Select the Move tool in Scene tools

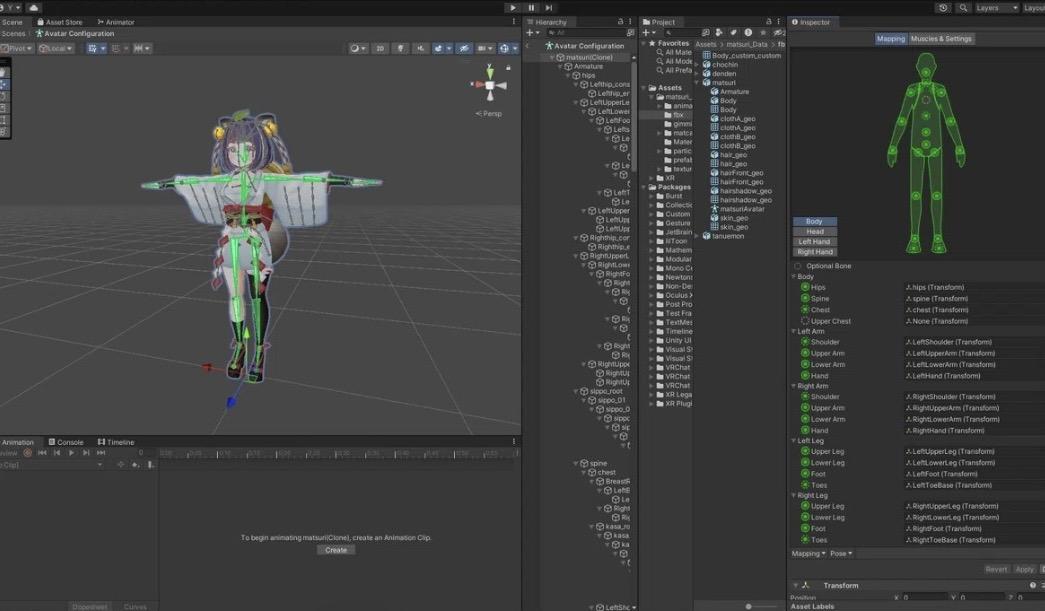4,85
